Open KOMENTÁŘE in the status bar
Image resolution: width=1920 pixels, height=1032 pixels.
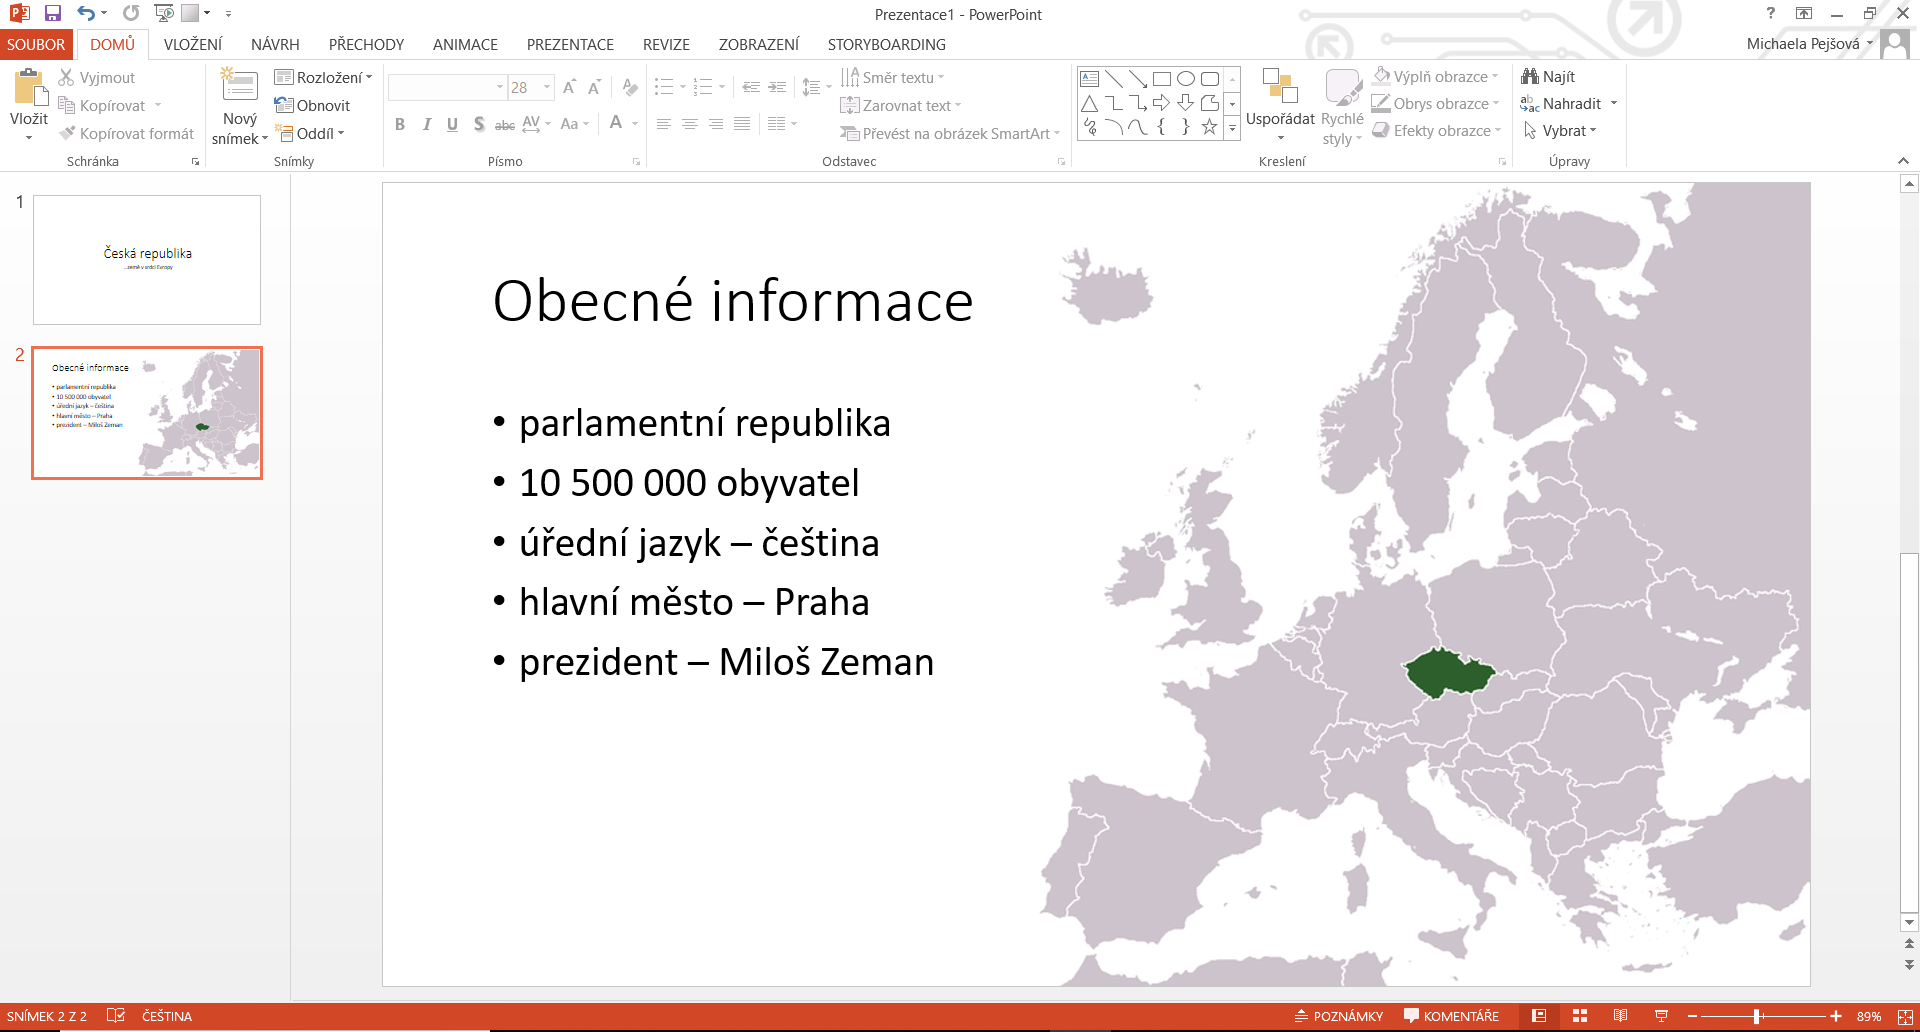click(1451, 1016)
